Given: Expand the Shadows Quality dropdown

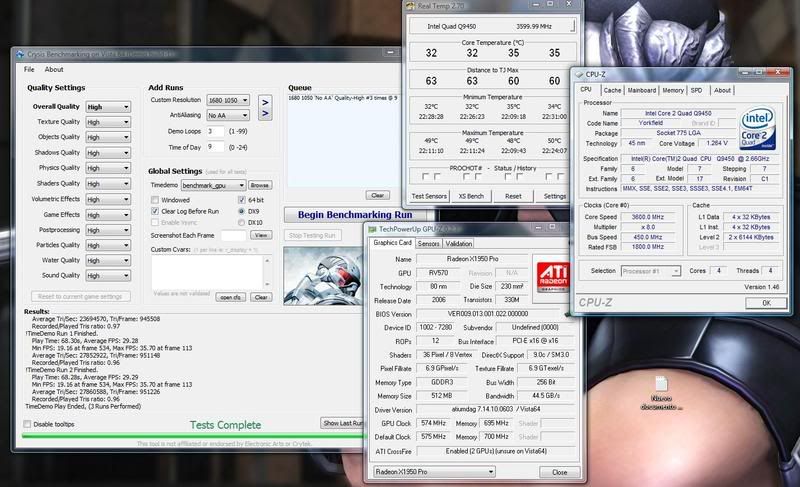Looking at the screenshot, I should [108, 152].
